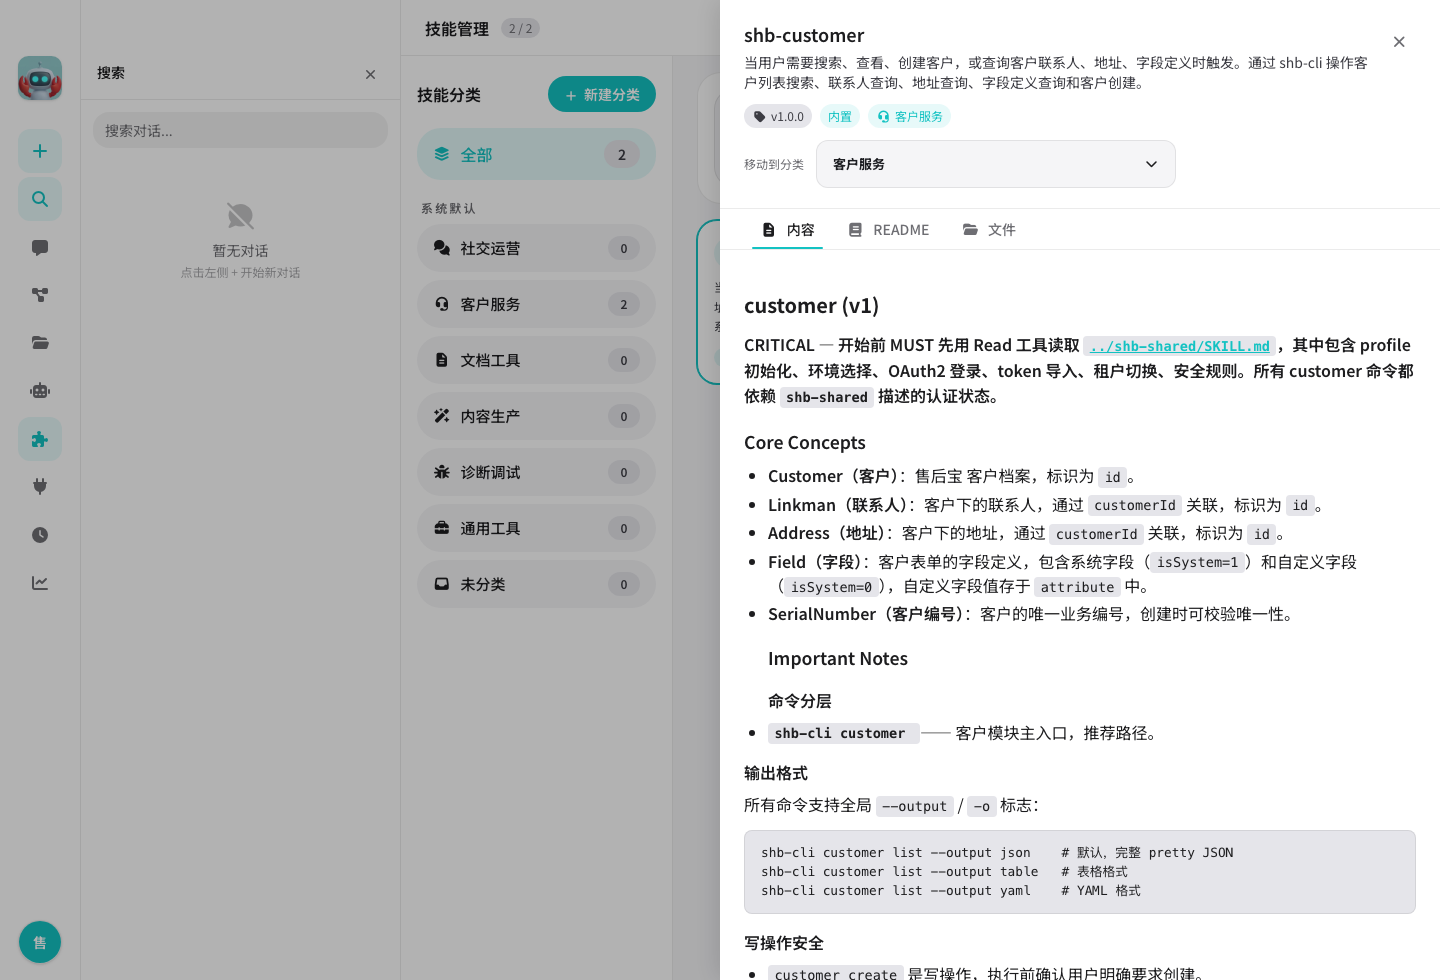Image resolution: width=1440 pixels, height=980 pixels.
Task: Open the ../shb-shared/SKILL.md link
Action: coord(1179,346)
